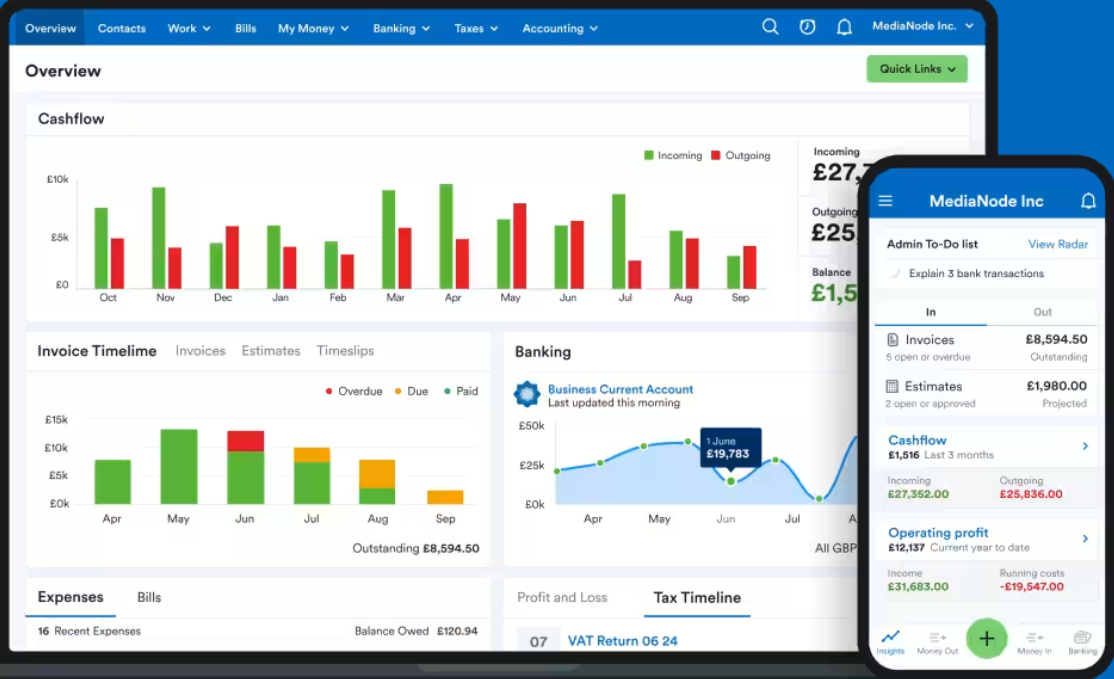This screenshot has width=1114, height=679.
Task: Switch to the Timeslips tab
Action: pyautogui.click(x=345, y=351)
